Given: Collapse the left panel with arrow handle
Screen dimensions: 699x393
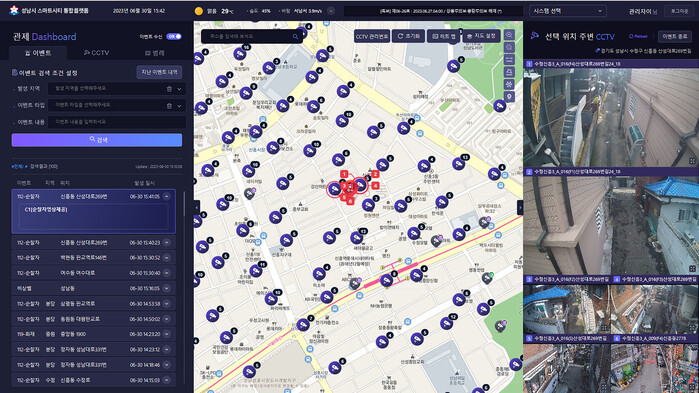Looking at the screenshot, I should (197, 207).
